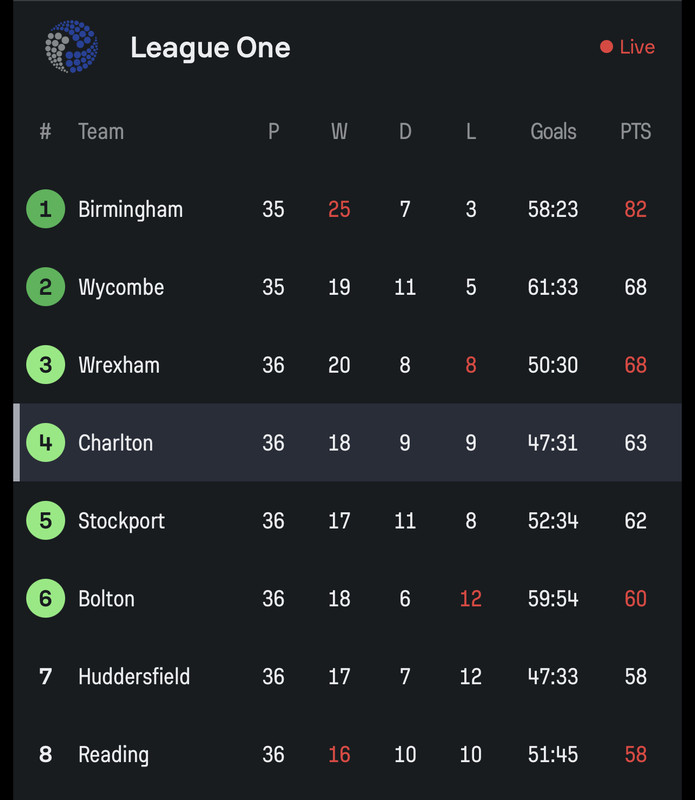Select the Huddersfield team name
The image size is (695, 800).
[x=134, y=677]
